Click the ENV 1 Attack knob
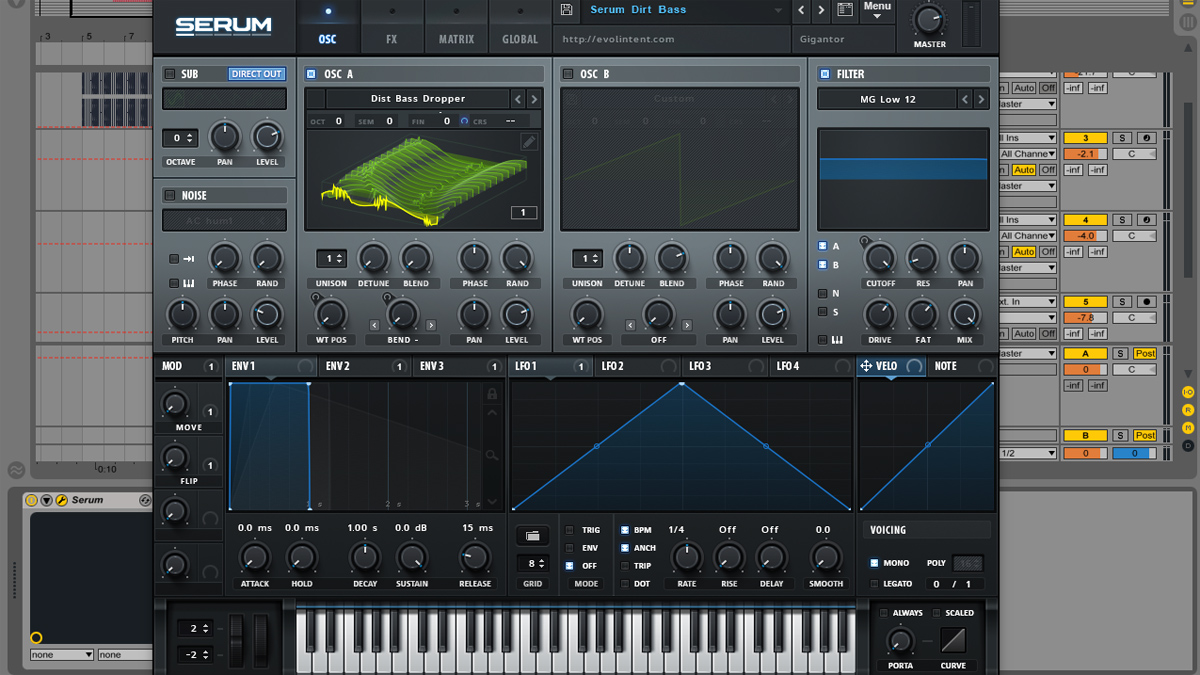This screenshot has width=1200, height=675. (x=255, y=558)
